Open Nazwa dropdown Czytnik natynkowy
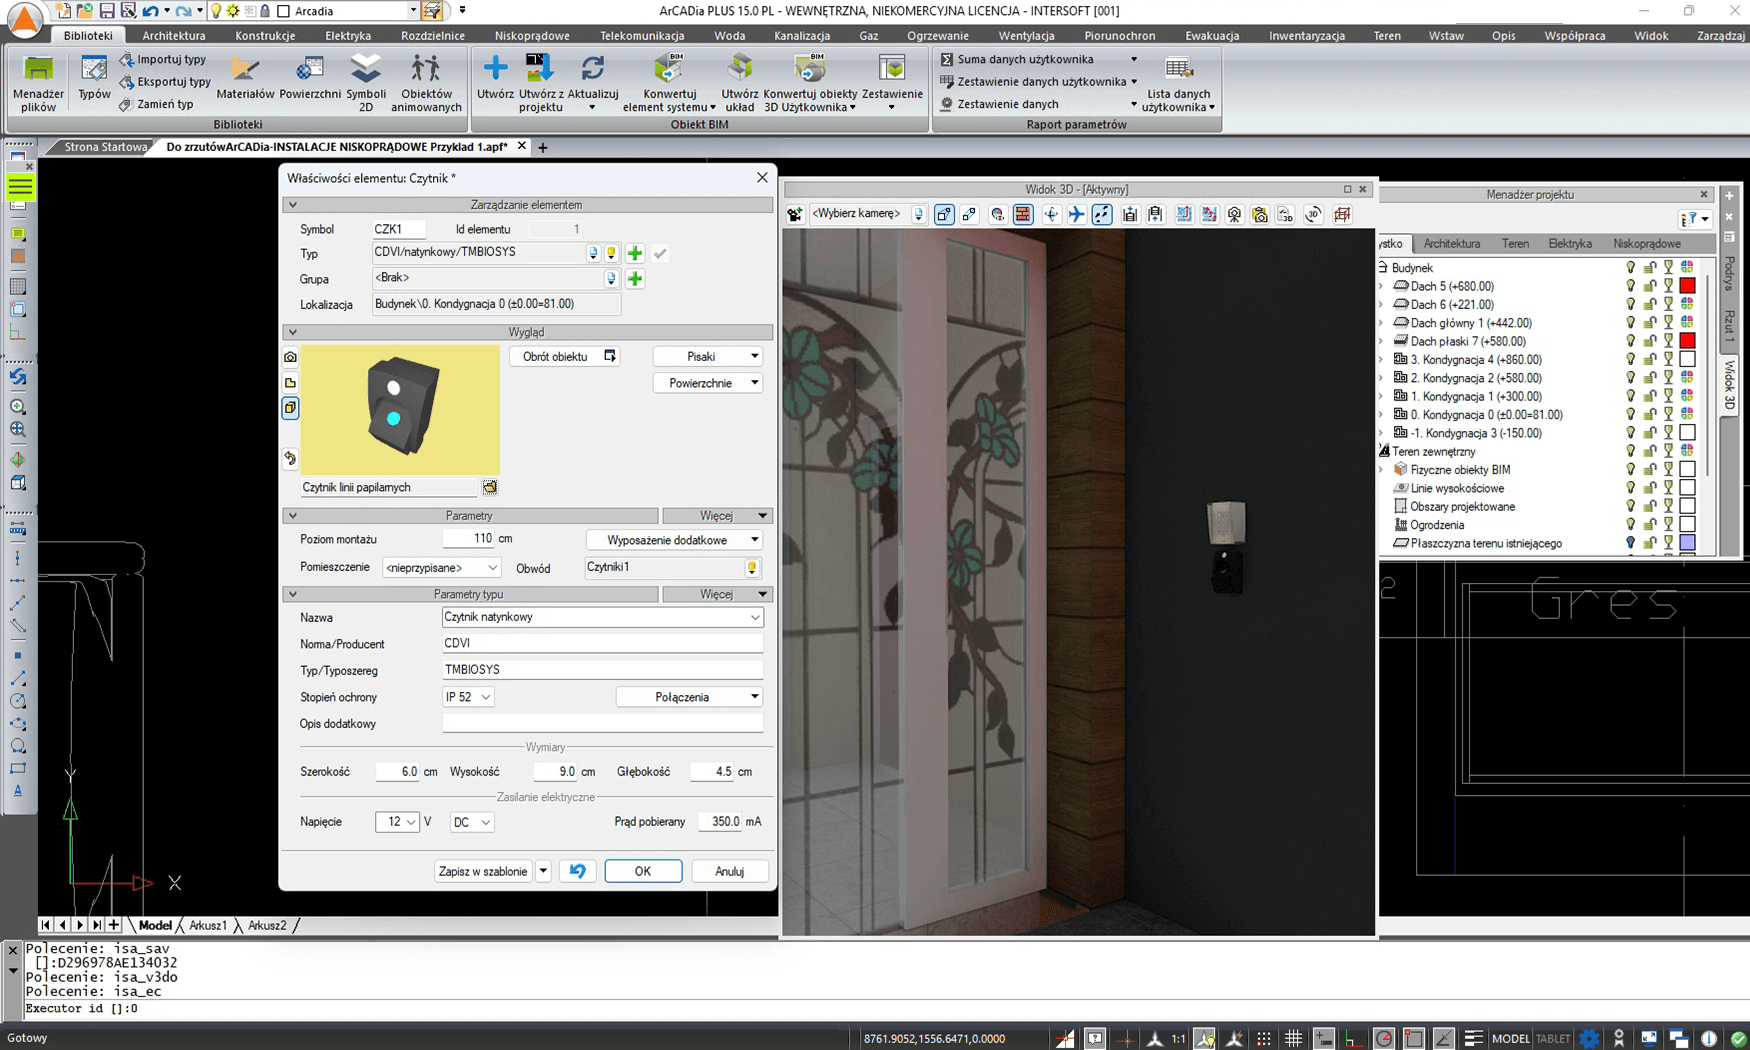This screenshot has width=1750, height=1050. 602,617
